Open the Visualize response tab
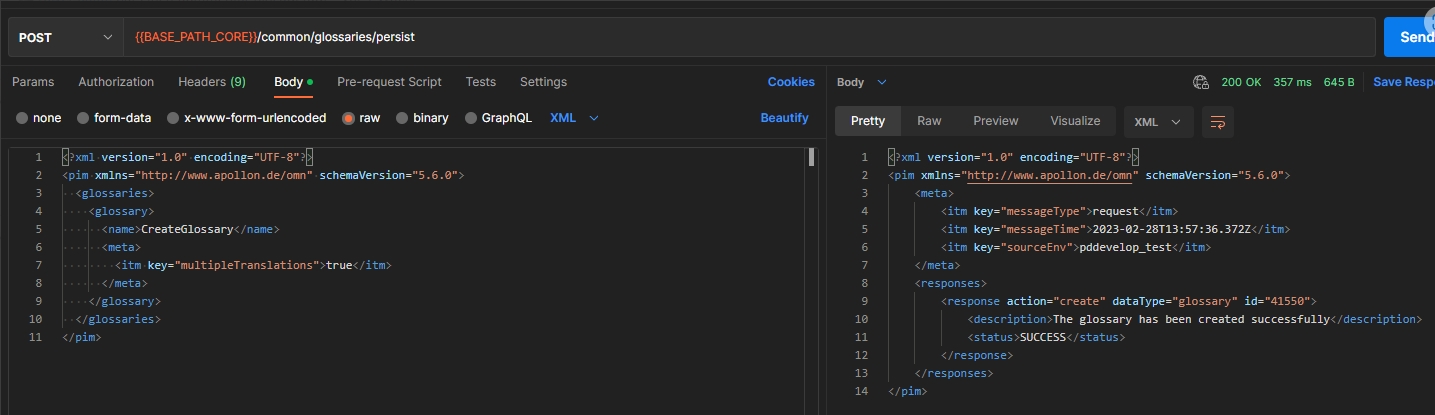The width and height of the screenshot is (1435, 415). pos(1075,121)
